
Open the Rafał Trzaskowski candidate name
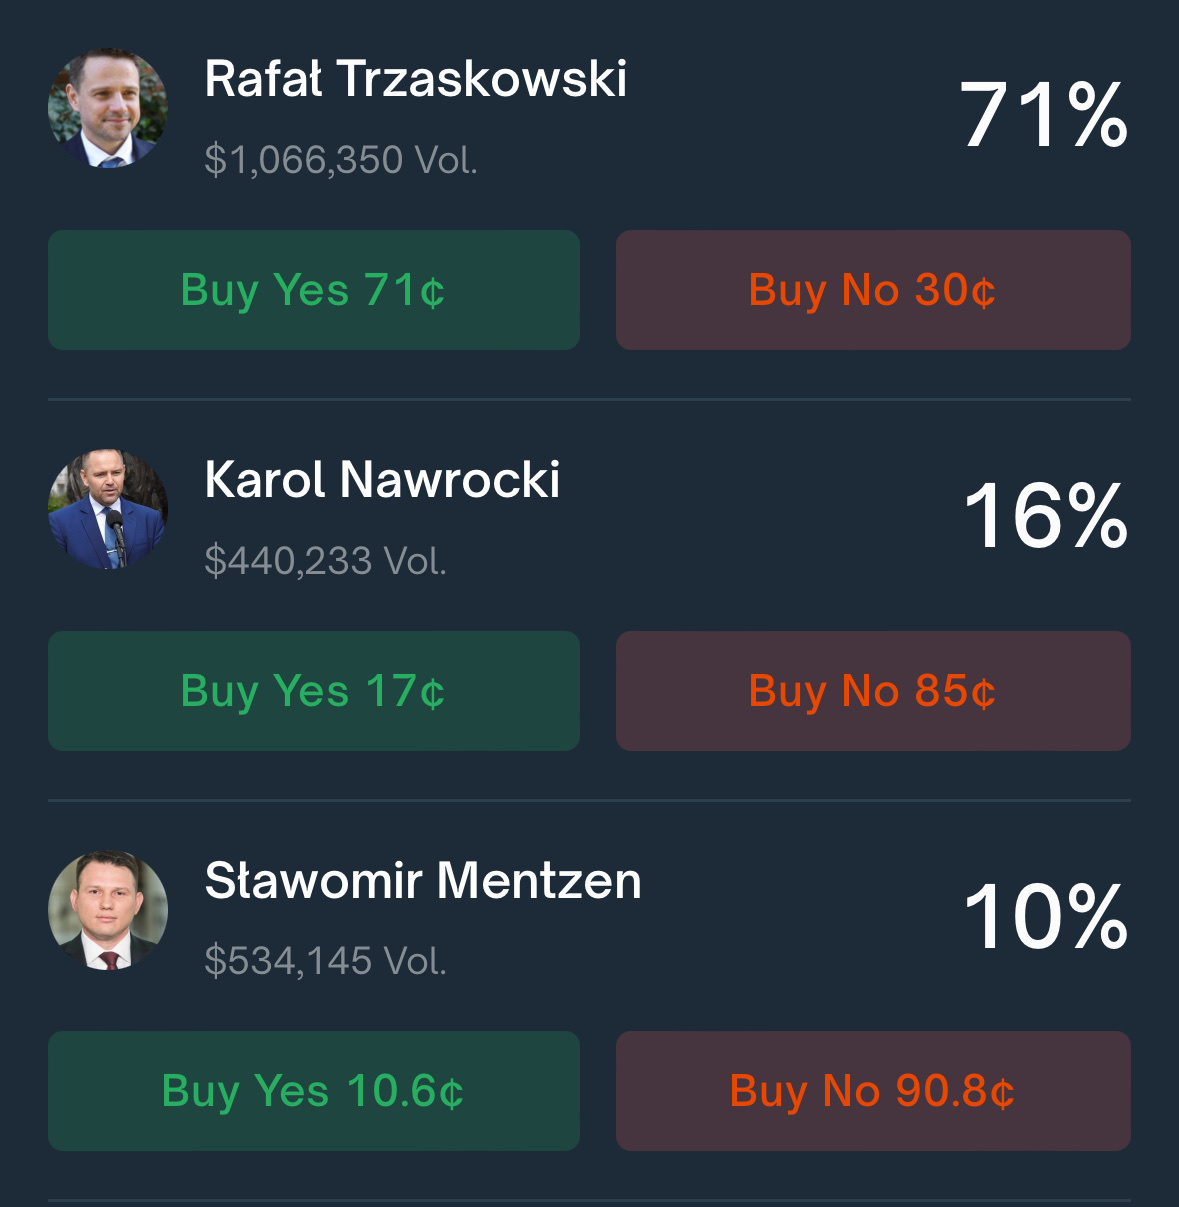(x=416, y=79)
